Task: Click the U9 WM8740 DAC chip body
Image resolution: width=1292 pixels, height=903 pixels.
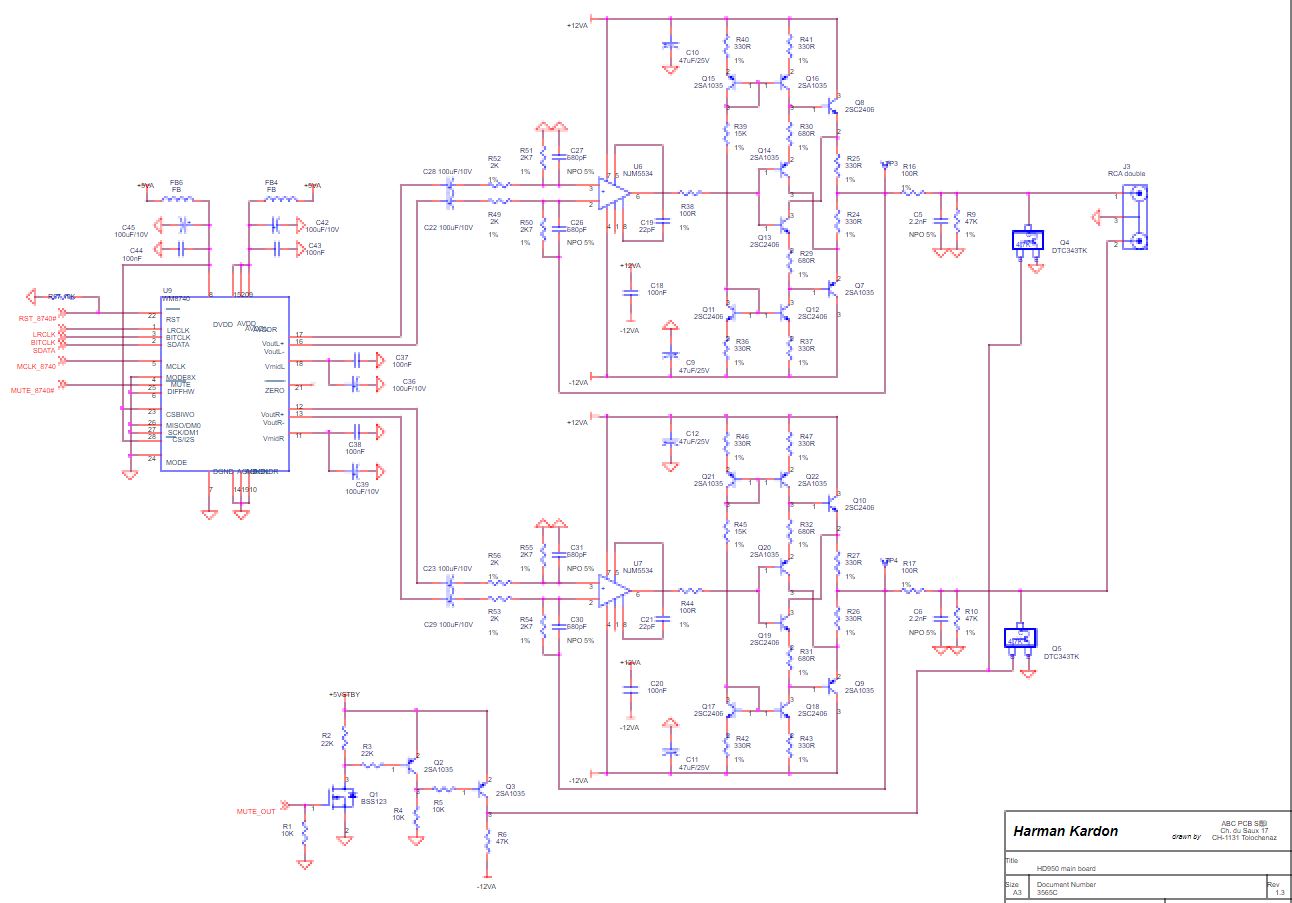Action: coord(225,383)
